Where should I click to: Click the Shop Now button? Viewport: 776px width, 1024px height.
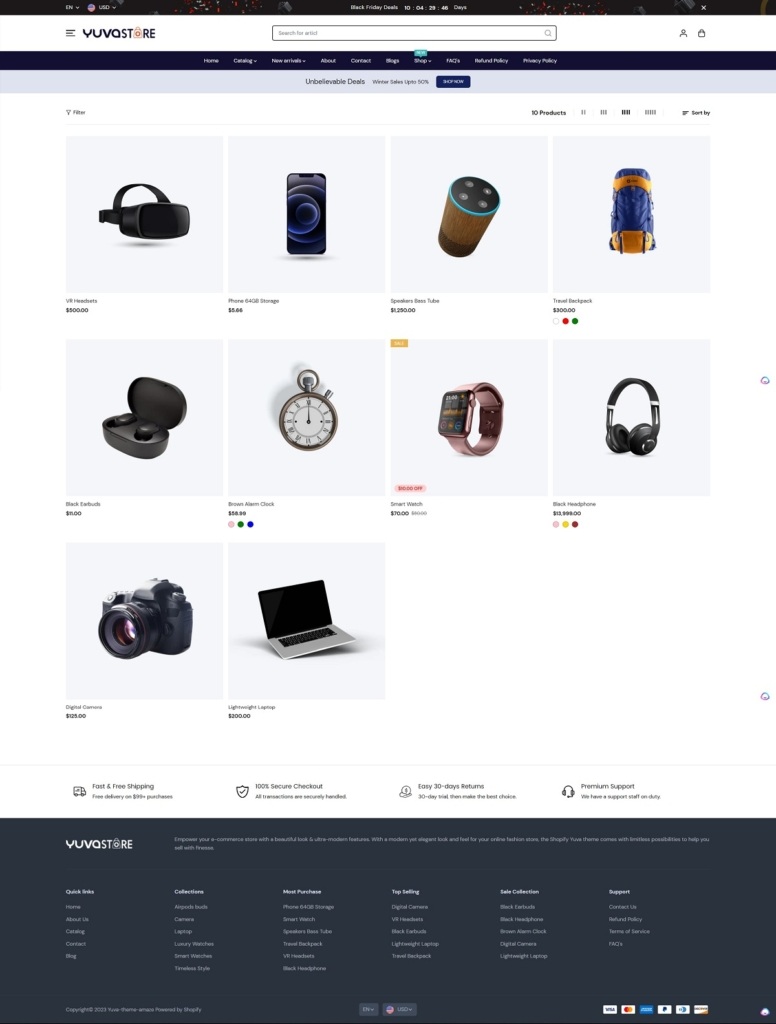(453, 82)
